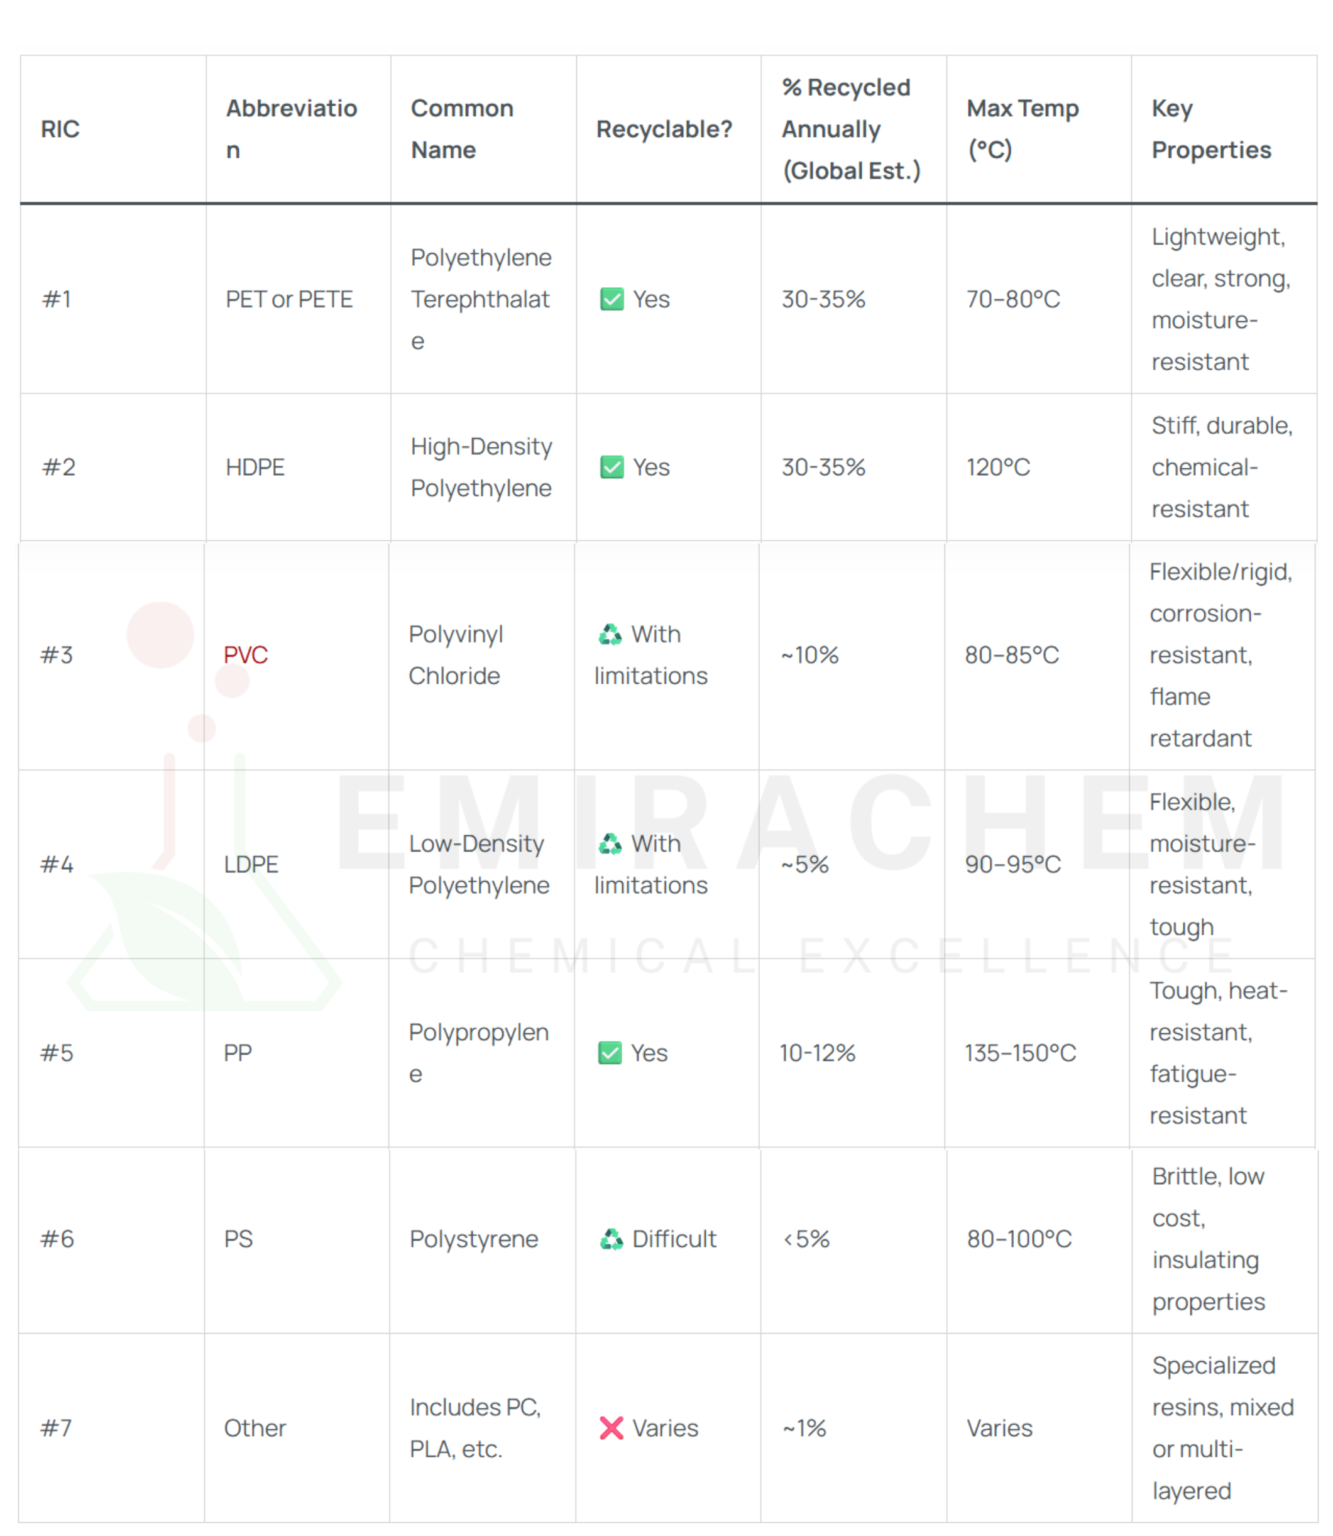Click the Recyclable? column header
This screenshot has height=1536, width=1333.
tap(664, 129)
